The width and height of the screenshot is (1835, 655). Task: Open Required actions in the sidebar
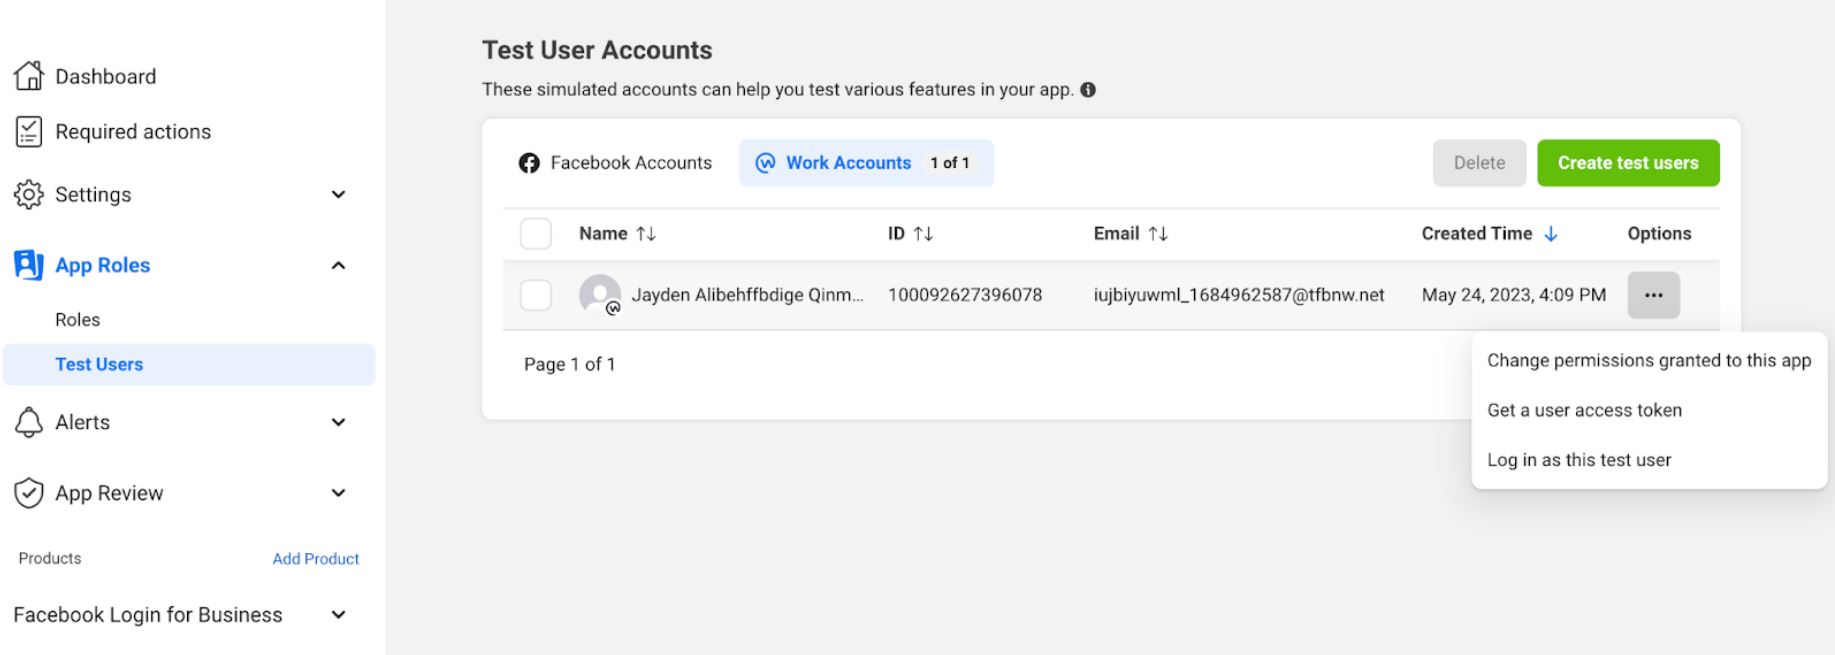click(x=133, y=132)
